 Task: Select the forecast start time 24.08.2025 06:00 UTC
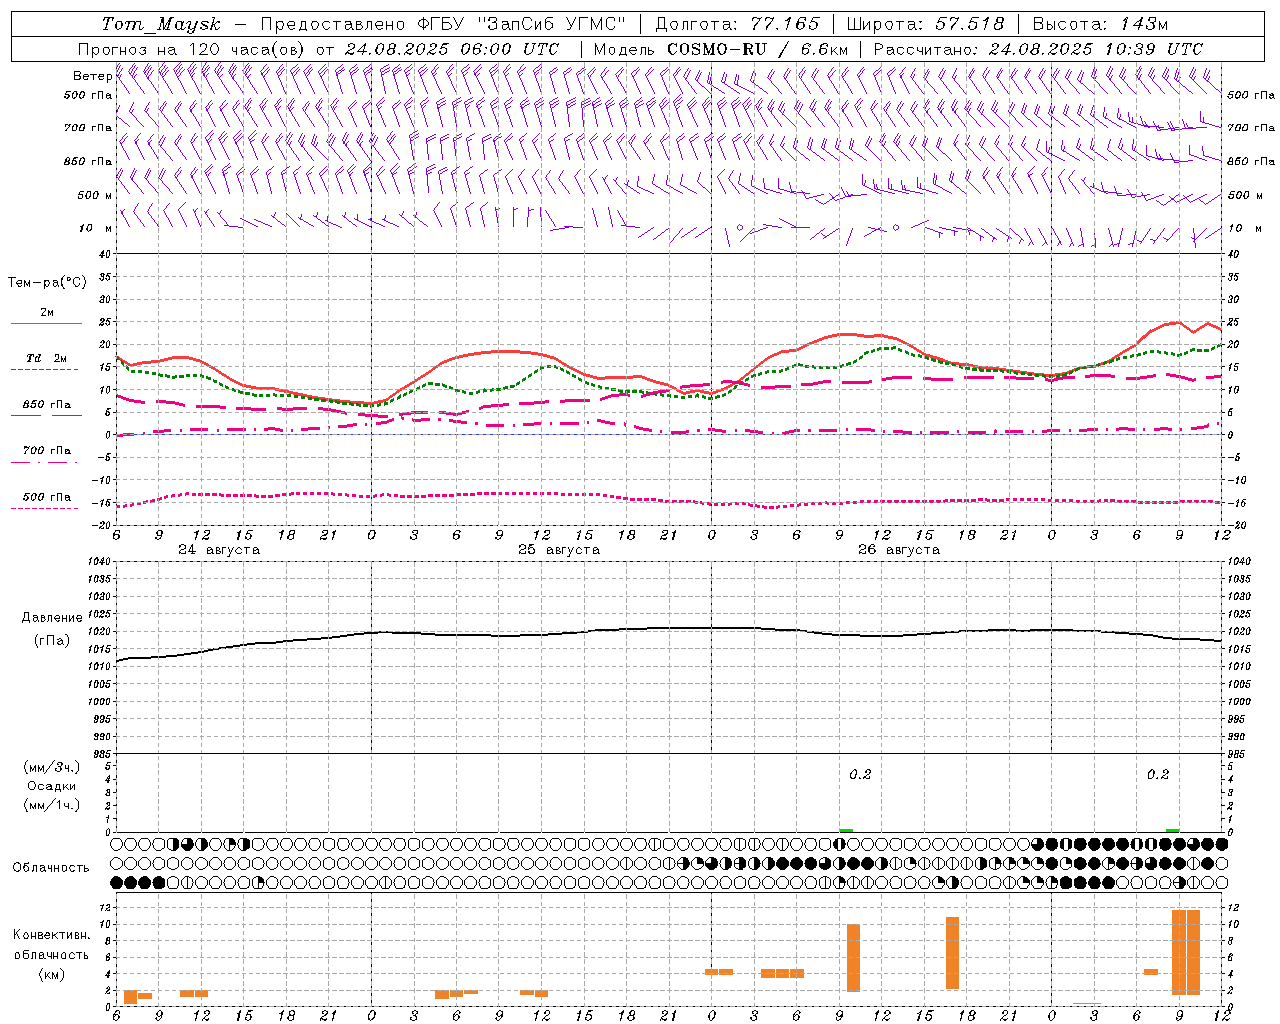click(x=452, y=49)
